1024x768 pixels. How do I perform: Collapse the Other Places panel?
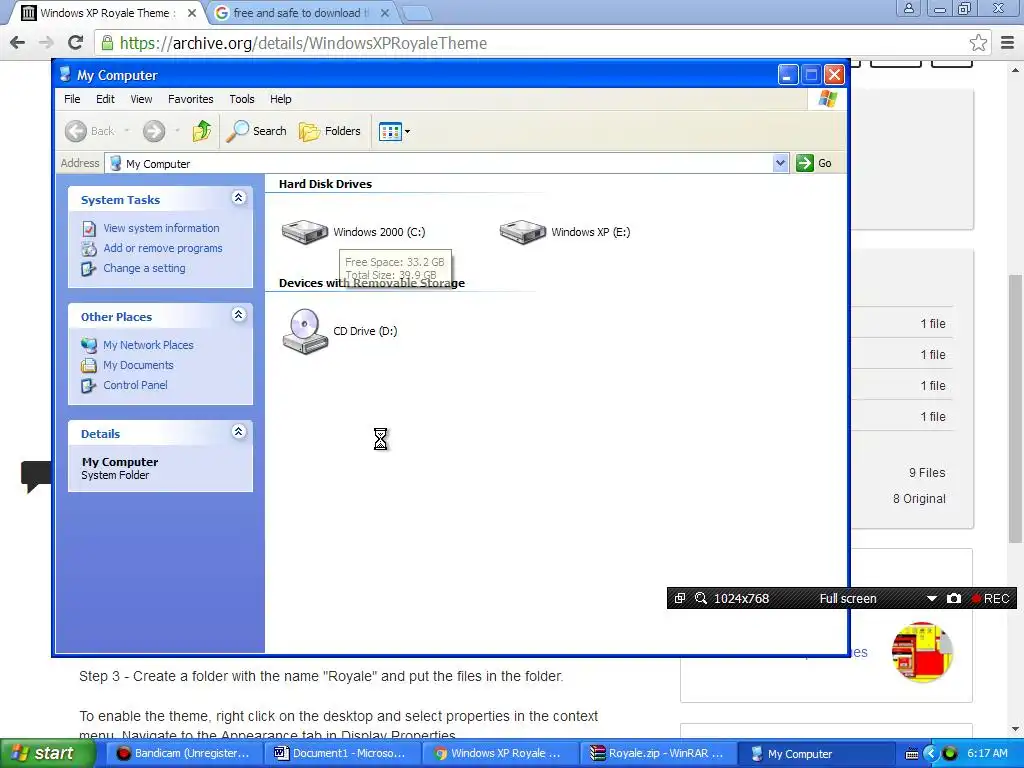(238, 315)
